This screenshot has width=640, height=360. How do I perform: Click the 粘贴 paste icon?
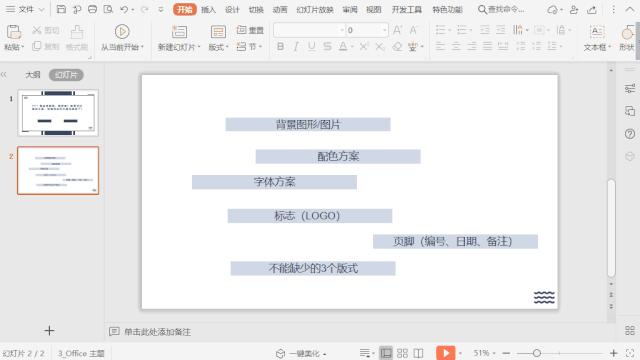point(13,32)
